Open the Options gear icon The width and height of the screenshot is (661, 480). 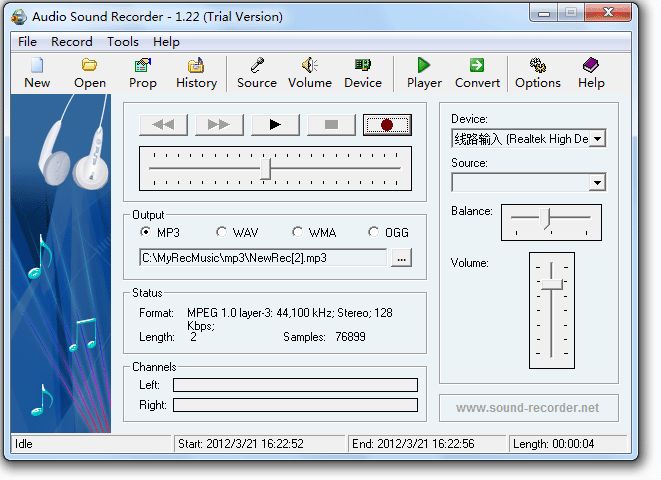coord(538,72)
